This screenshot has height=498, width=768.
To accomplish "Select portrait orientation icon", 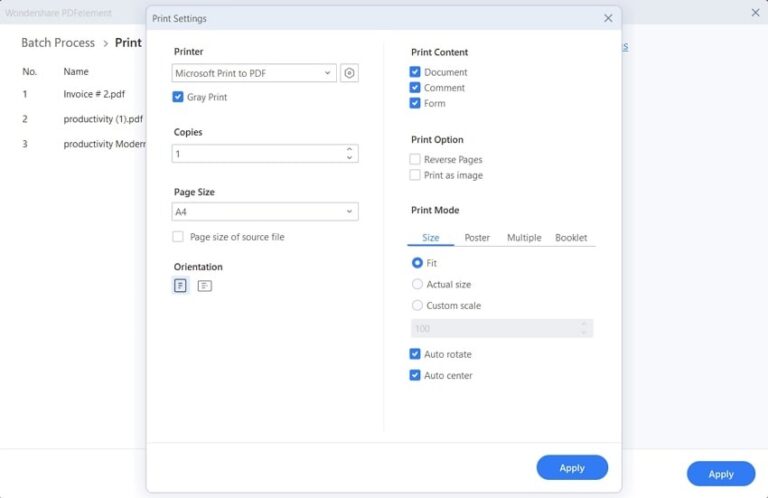I will tap(180, 286).
